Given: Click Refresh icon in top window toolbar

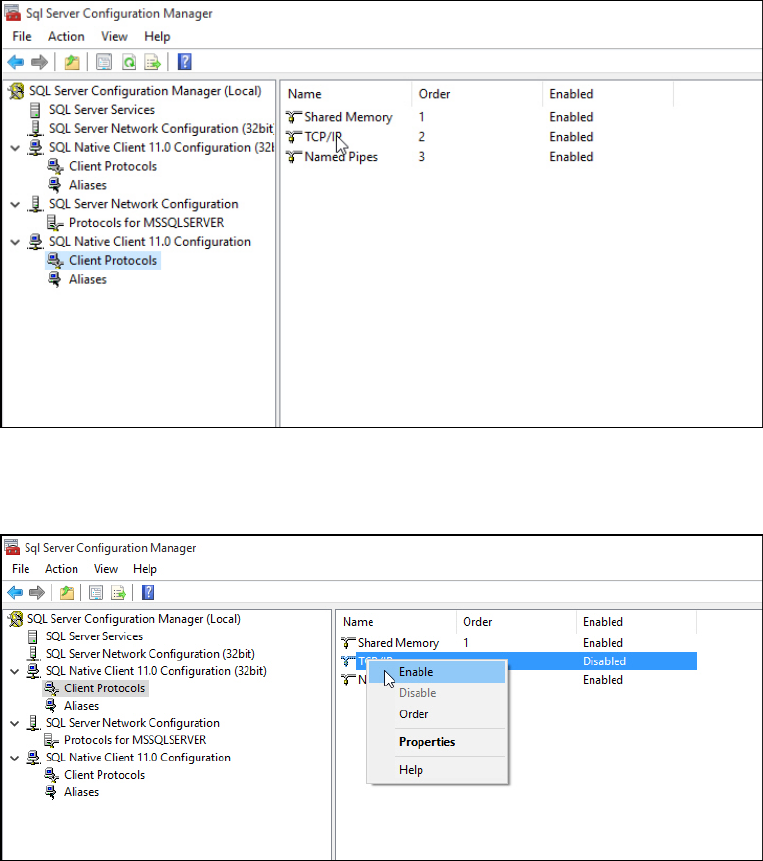Looking at the screenshot, I should pyautogui.click(x=128, y=62).
